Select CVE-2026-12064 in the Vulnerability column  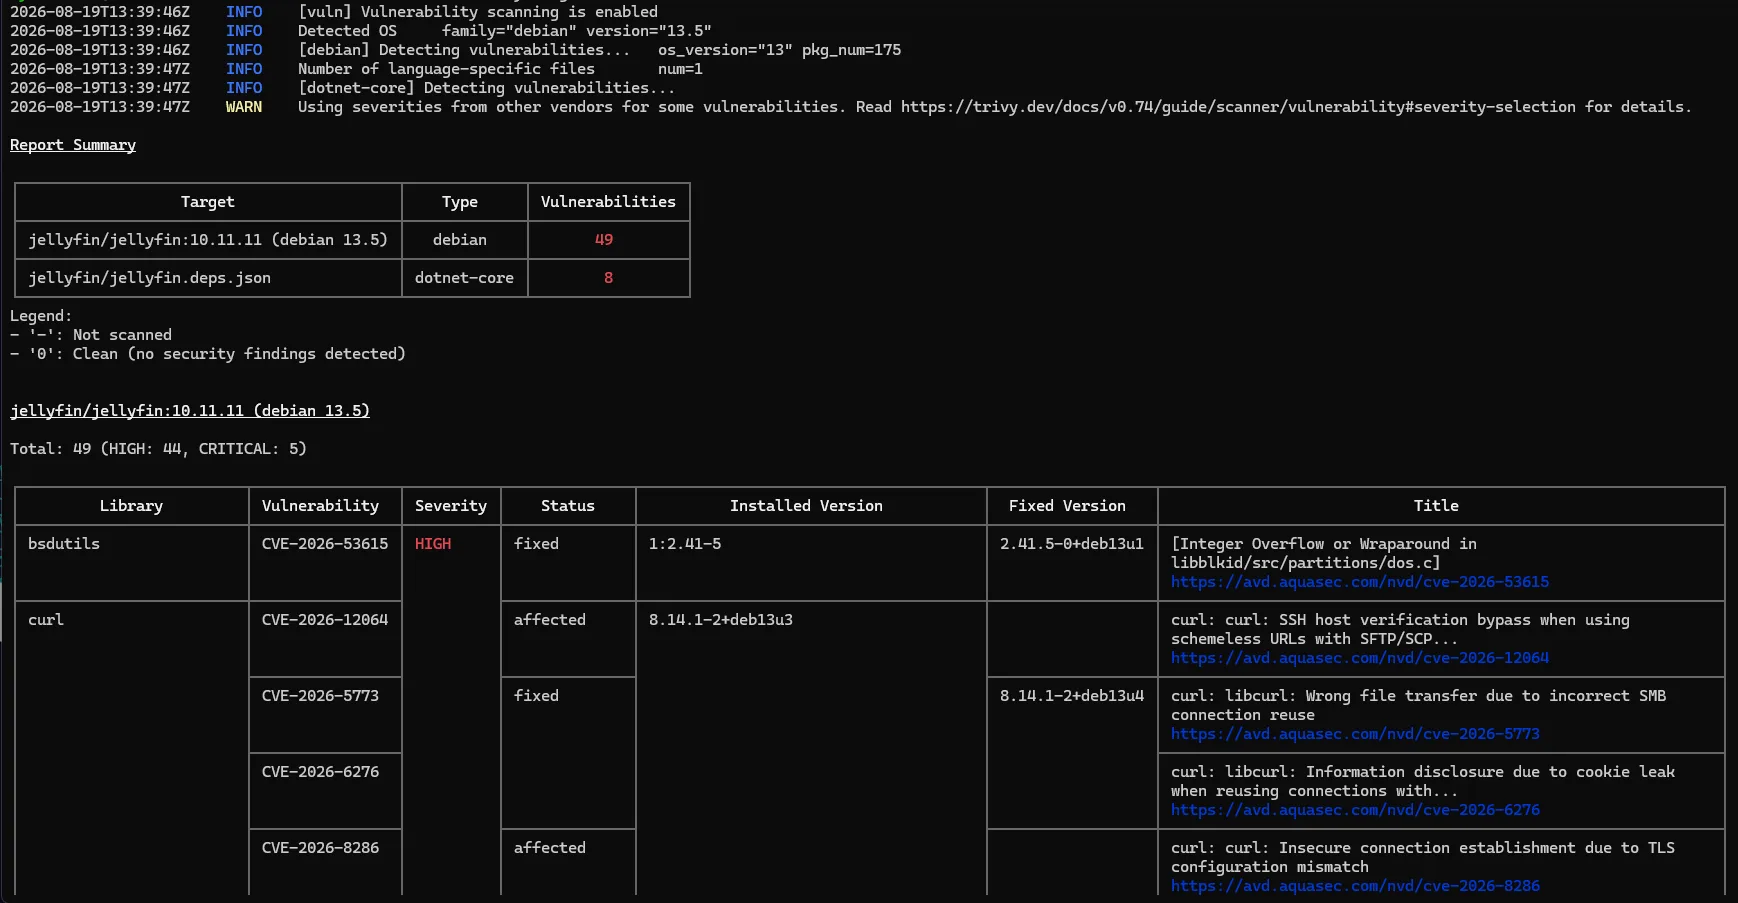pyautogui.click(x=325, y=620)
